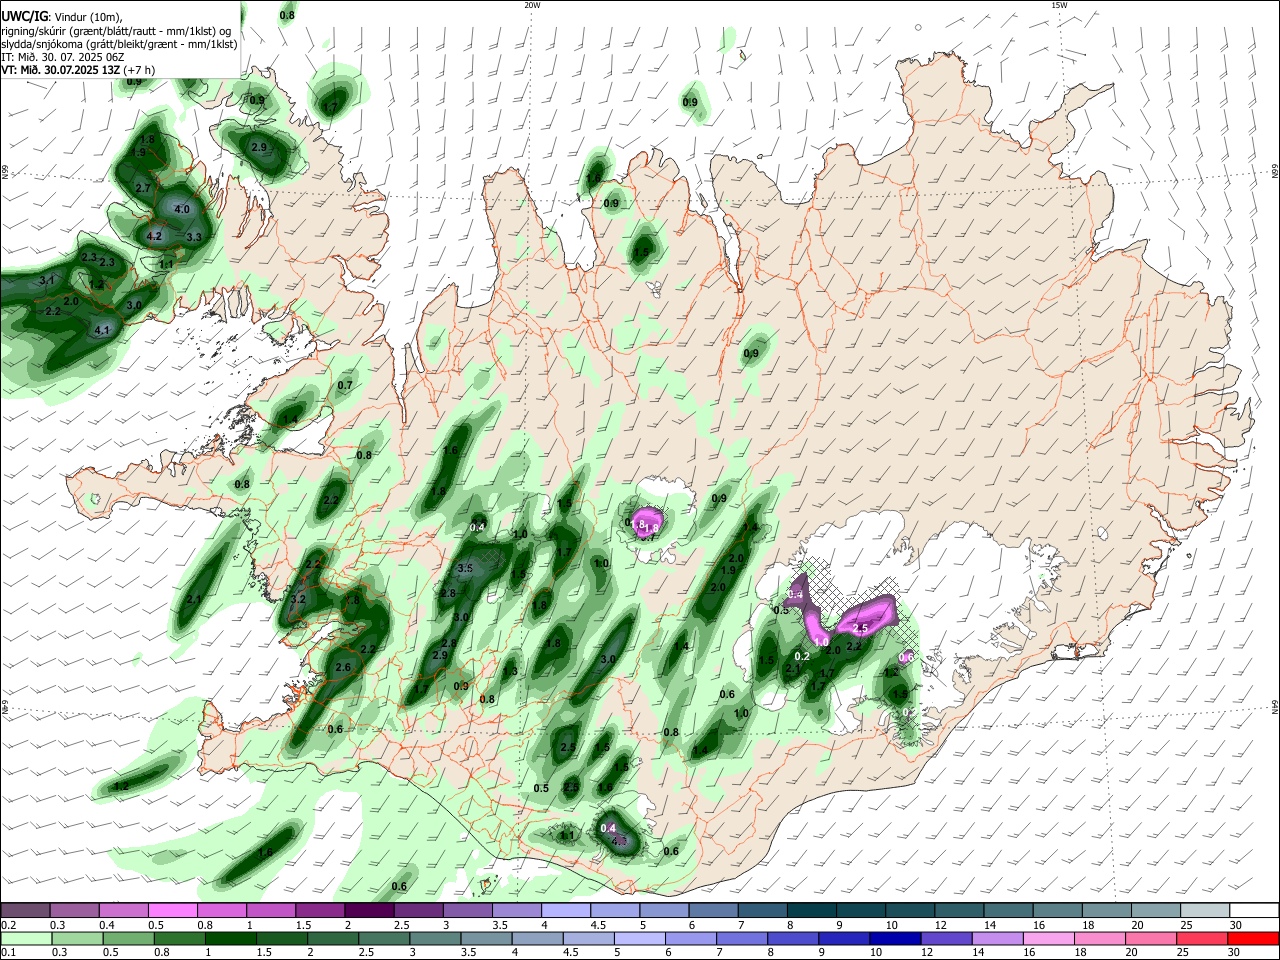
Task: Click the '2.6' precipitation value on the map
Action: click(x=343, y=667)
